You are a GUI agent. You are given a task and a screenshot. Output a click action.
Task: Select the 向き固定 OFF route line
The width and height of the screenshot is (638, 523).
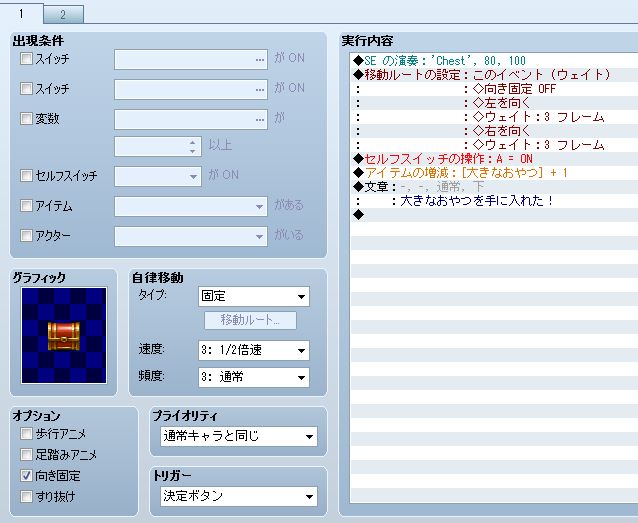pos(494,89)
